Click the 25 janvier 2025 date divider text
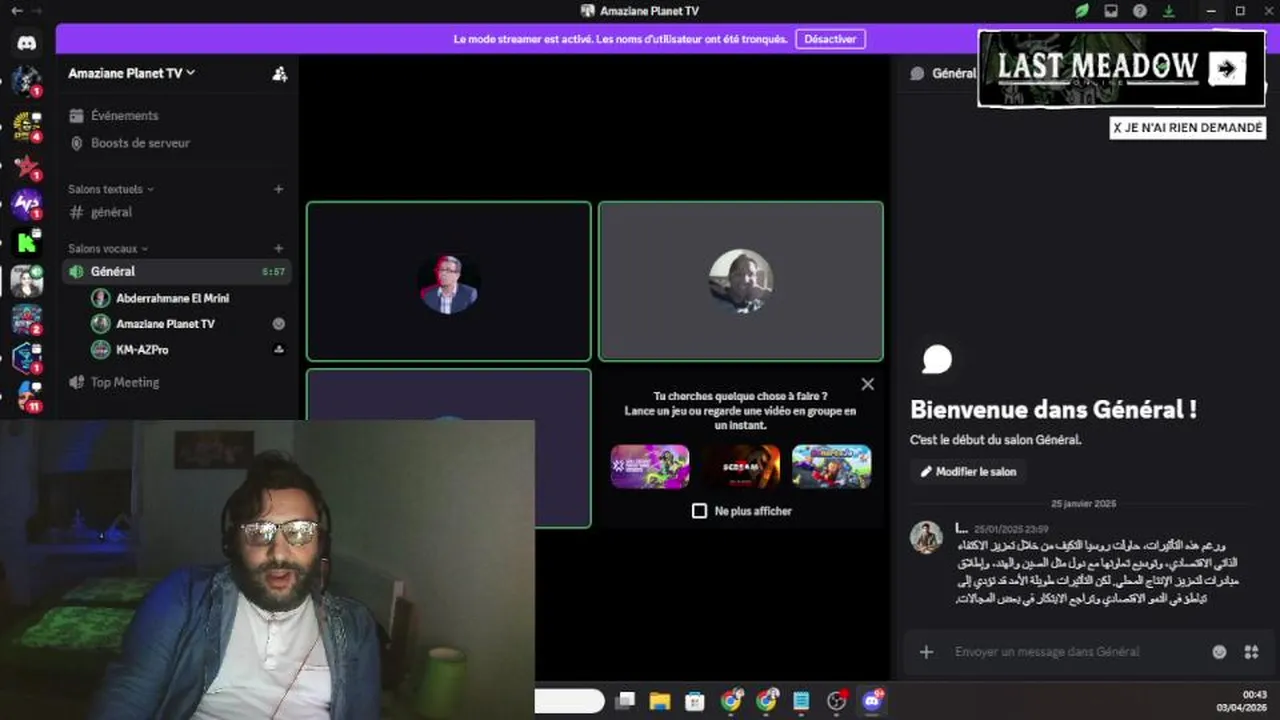 coord(1083,504)
